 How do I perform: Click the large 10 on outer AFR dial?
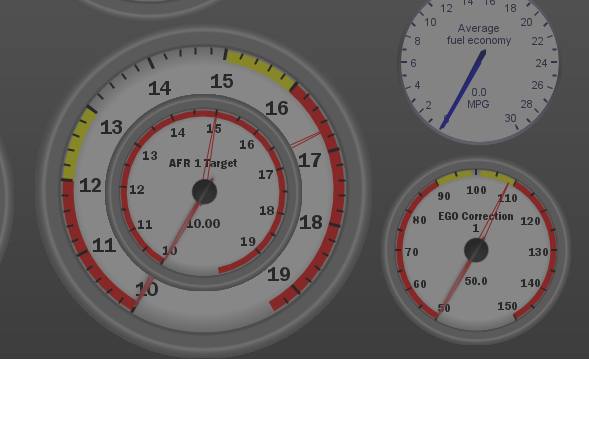[147, 289]
